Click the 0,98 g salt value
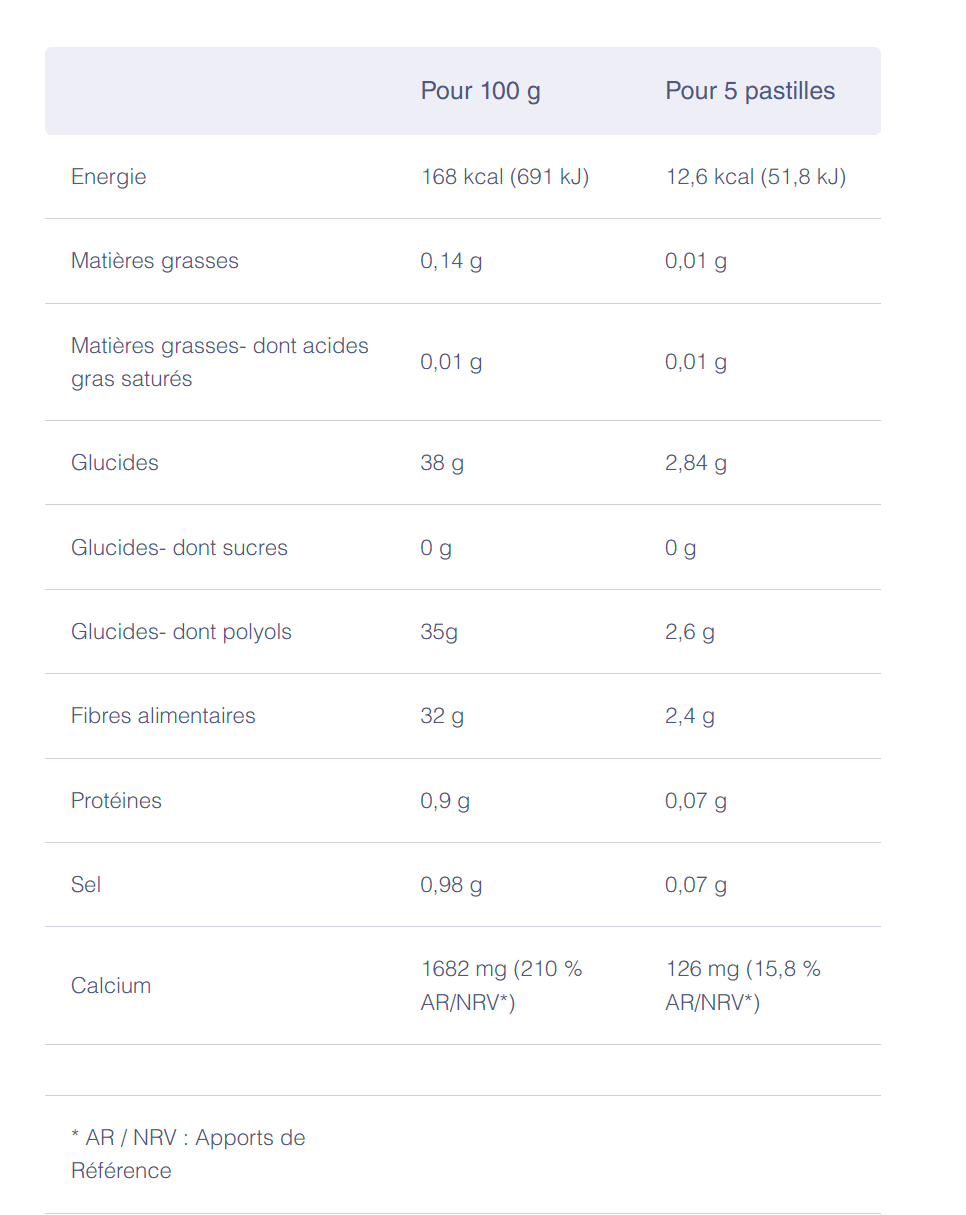The image size is (966, 1215). [451, 885]
